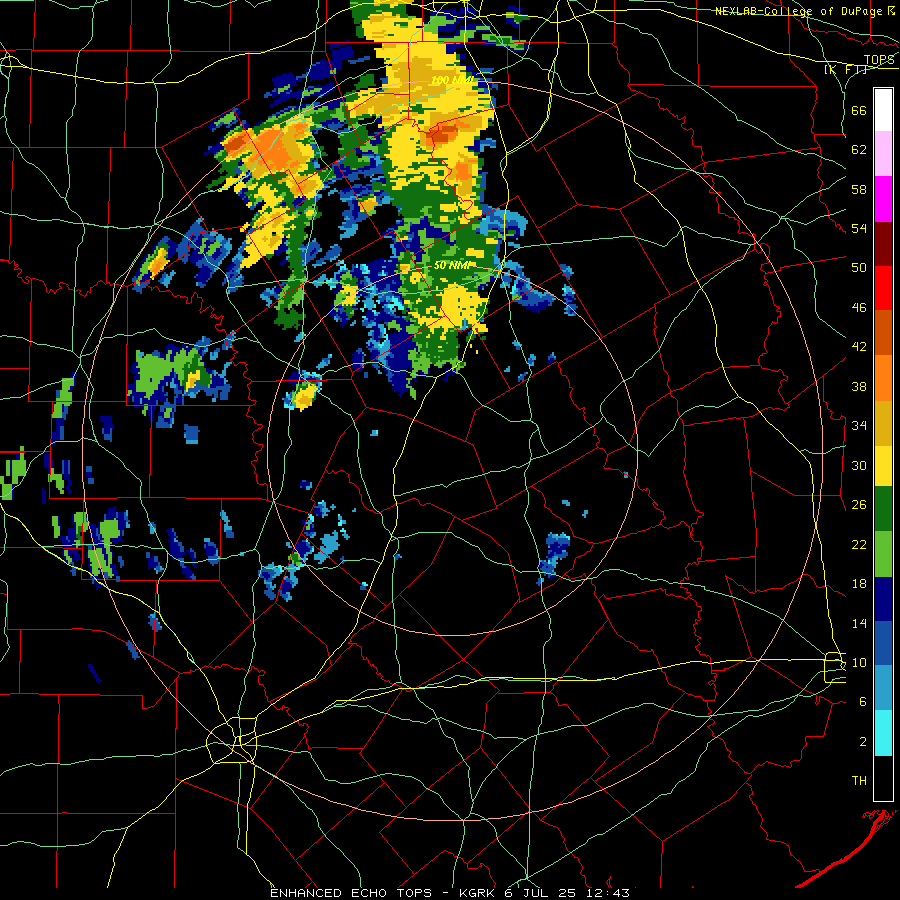Click the light green legend swatch
The width and height of the screenshot is (900, 900).
[883, 554]
